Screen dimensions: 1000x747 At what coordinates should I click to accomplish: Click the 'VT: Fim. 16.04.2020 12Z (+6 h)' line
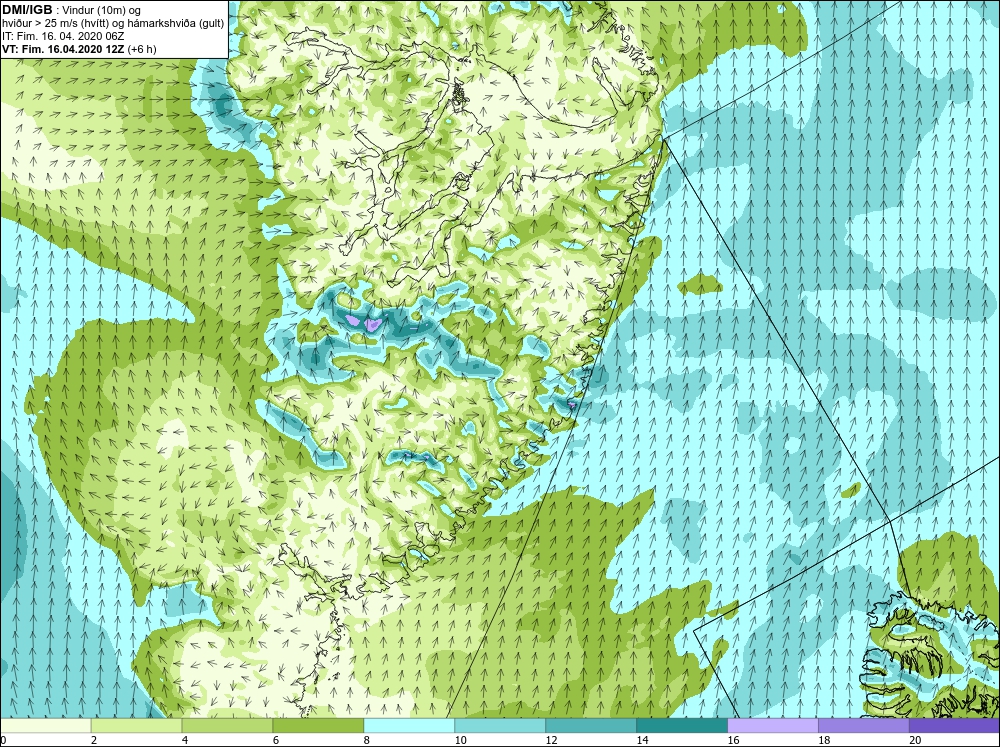79,49
